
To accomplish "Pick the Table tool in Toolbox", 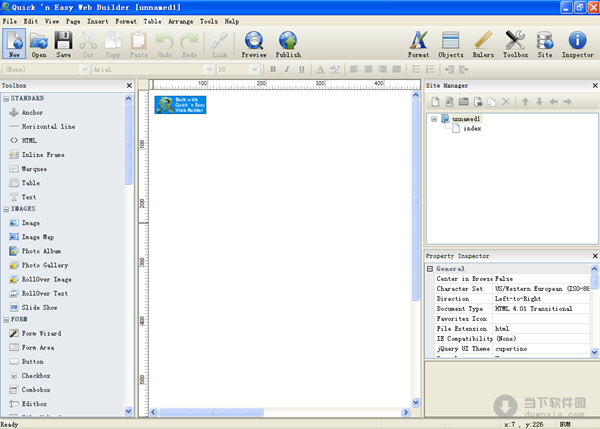I will tap(24, 183).
